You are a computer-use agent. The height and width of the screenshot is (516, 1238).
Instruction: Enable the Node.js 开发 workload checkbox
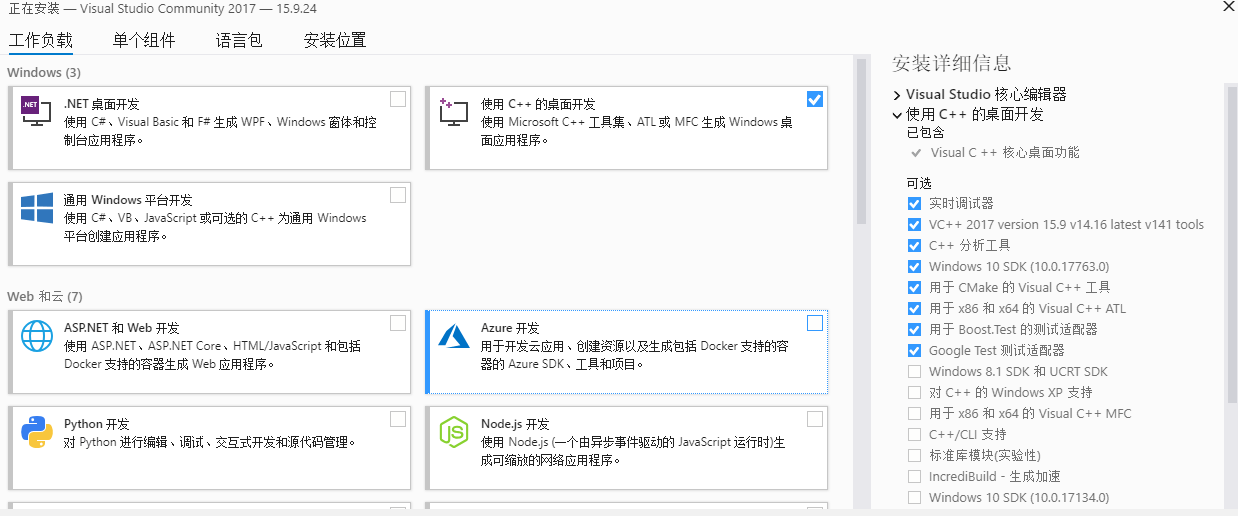point(815,419)
